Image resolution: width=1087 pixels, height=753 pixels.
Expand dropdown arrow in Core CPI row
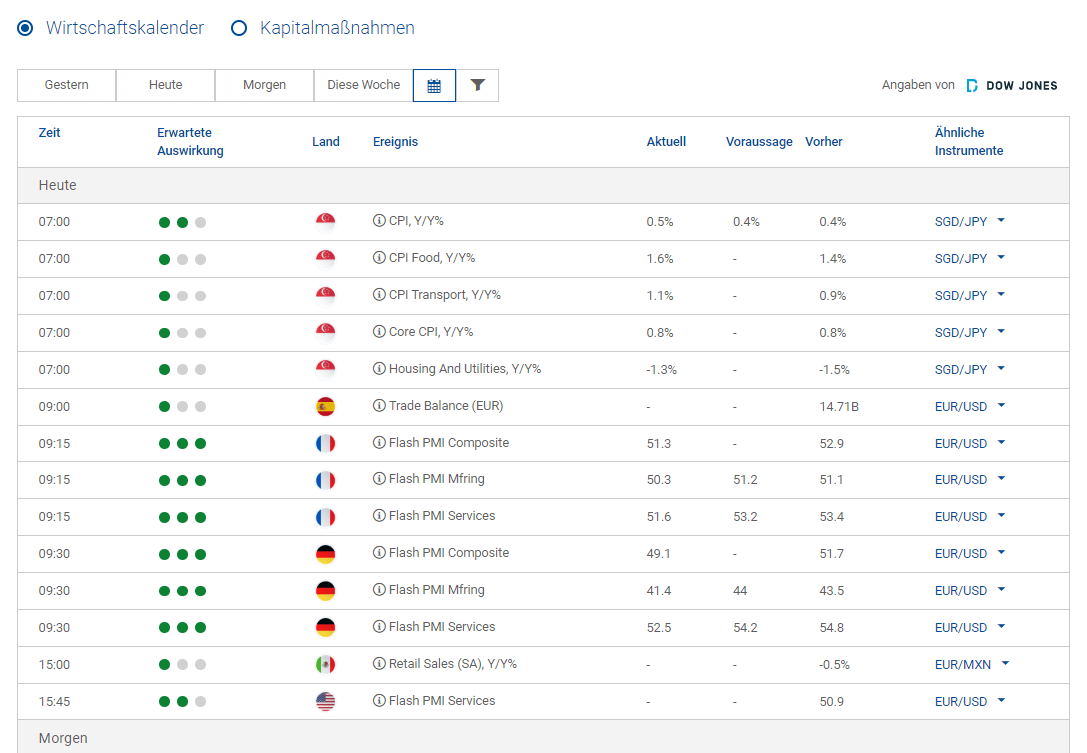pos(1001,331)
